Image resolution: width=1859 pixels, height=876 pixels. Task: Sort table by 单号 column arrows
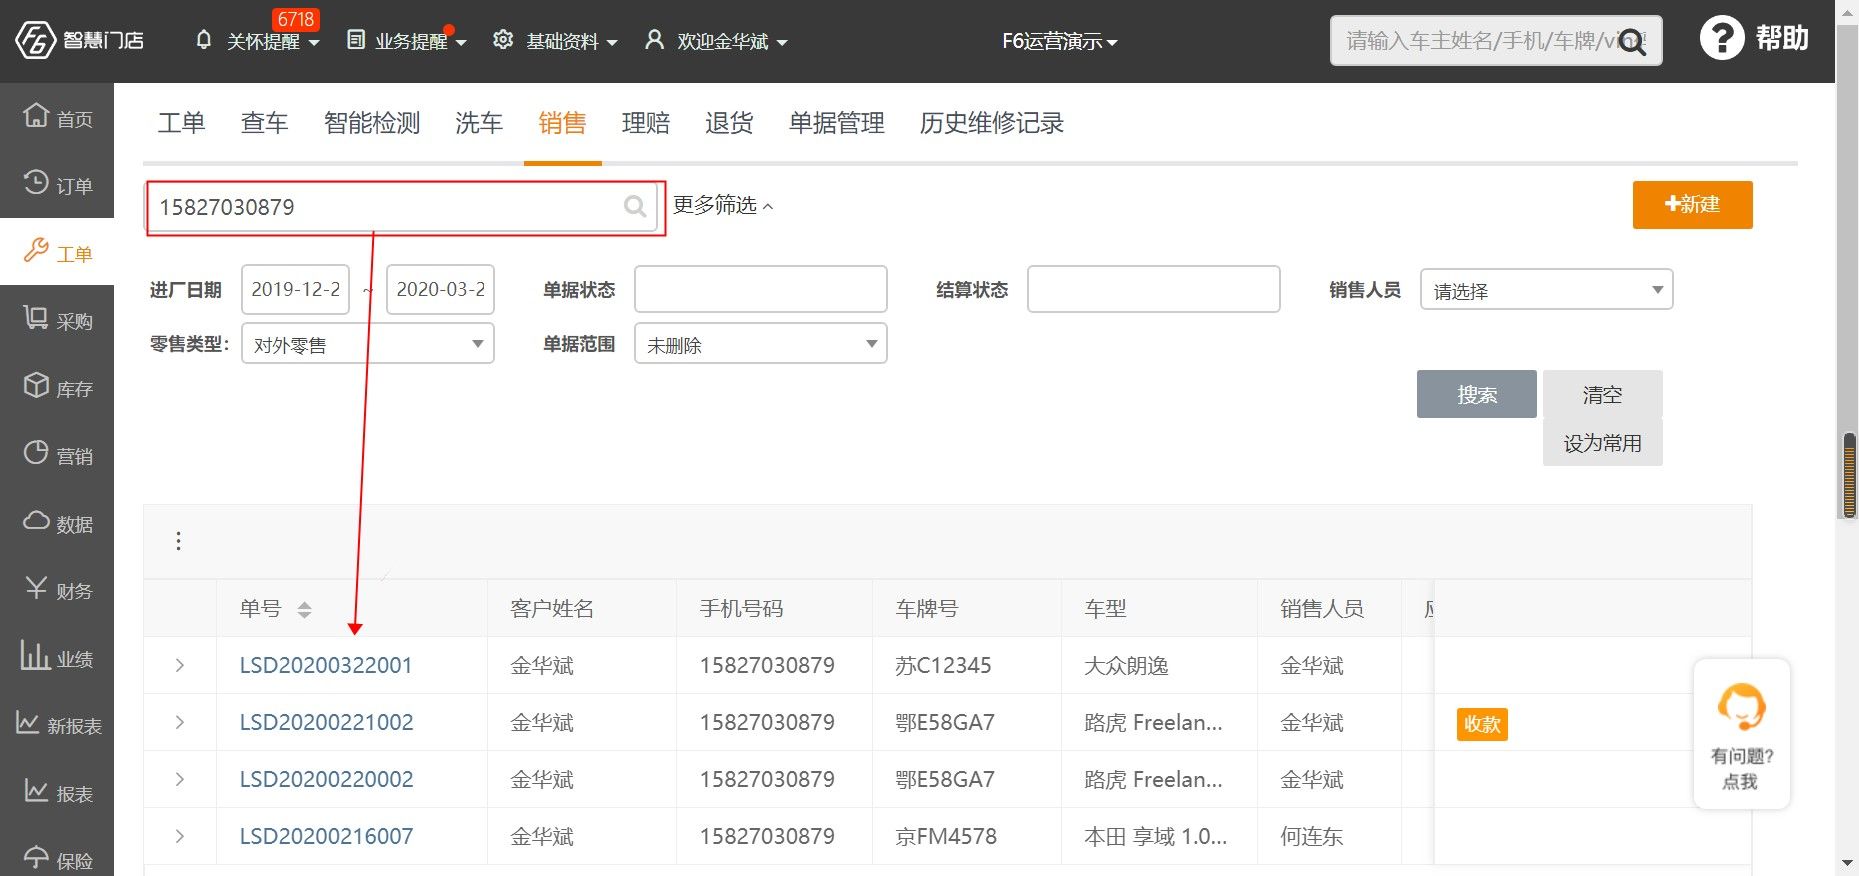pos(304,609)
